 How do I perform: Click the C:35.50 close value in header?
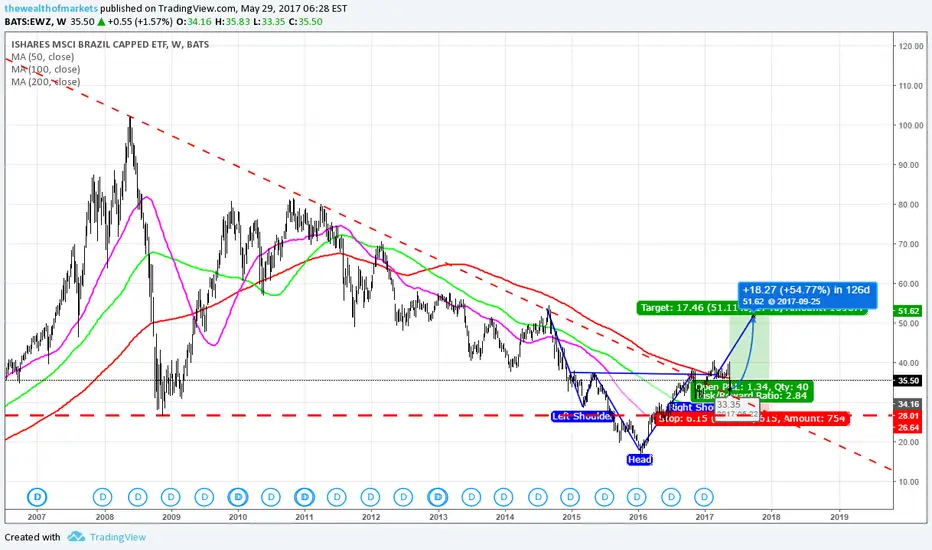coord(306,21)
